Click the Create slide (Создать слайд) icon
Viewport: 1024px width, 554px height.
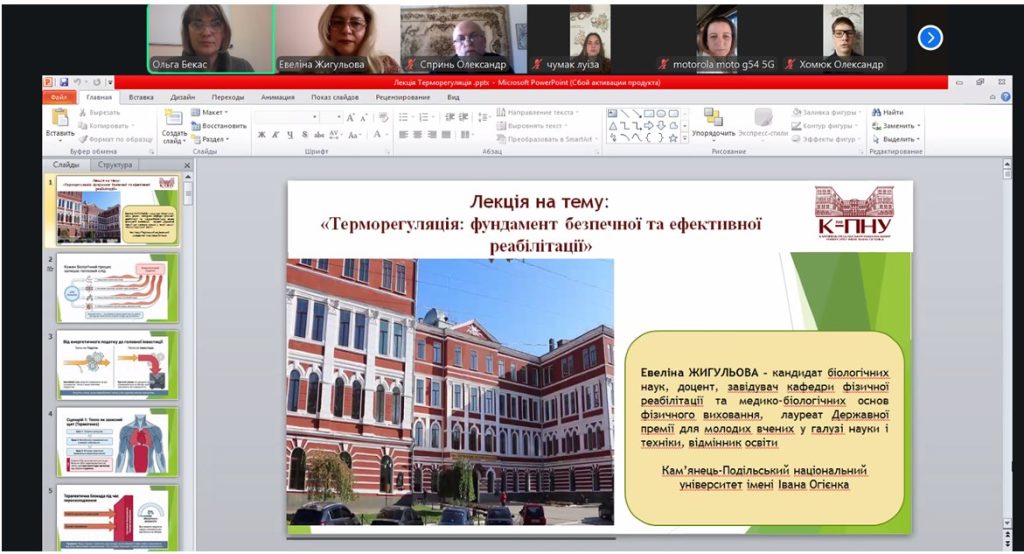pos(174,119)
